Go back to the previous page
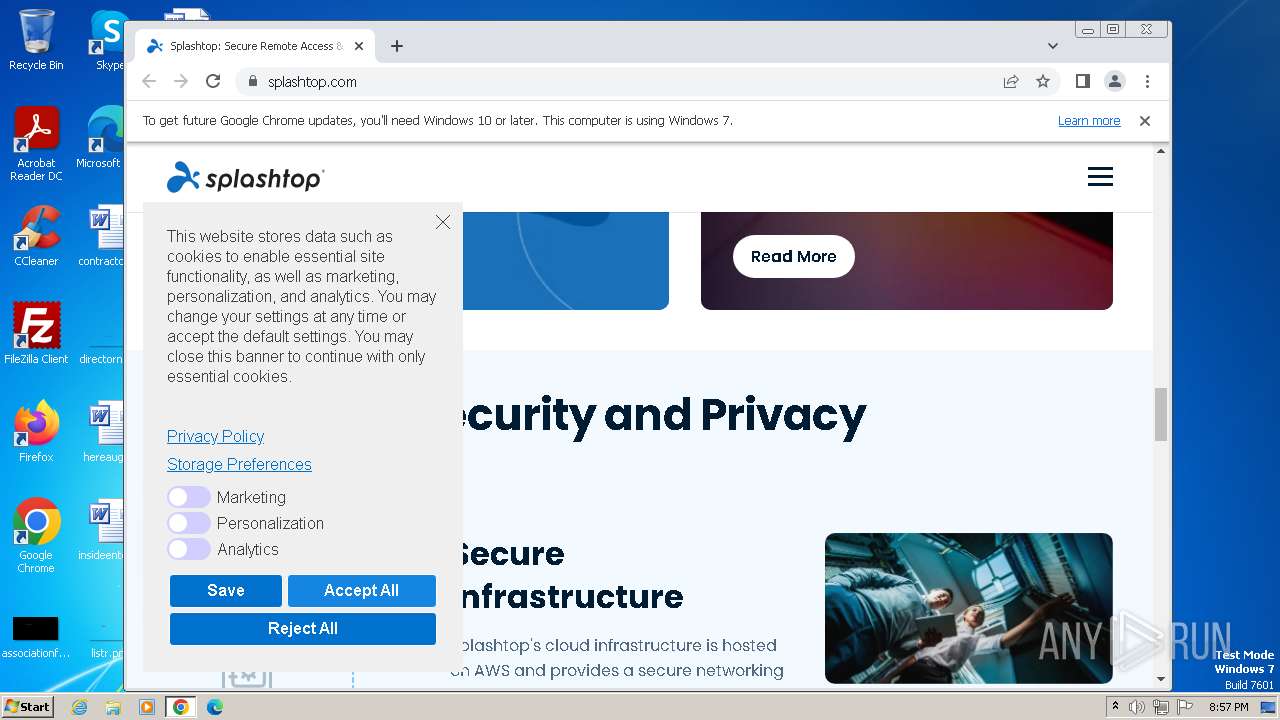 [x=149, y=82]
